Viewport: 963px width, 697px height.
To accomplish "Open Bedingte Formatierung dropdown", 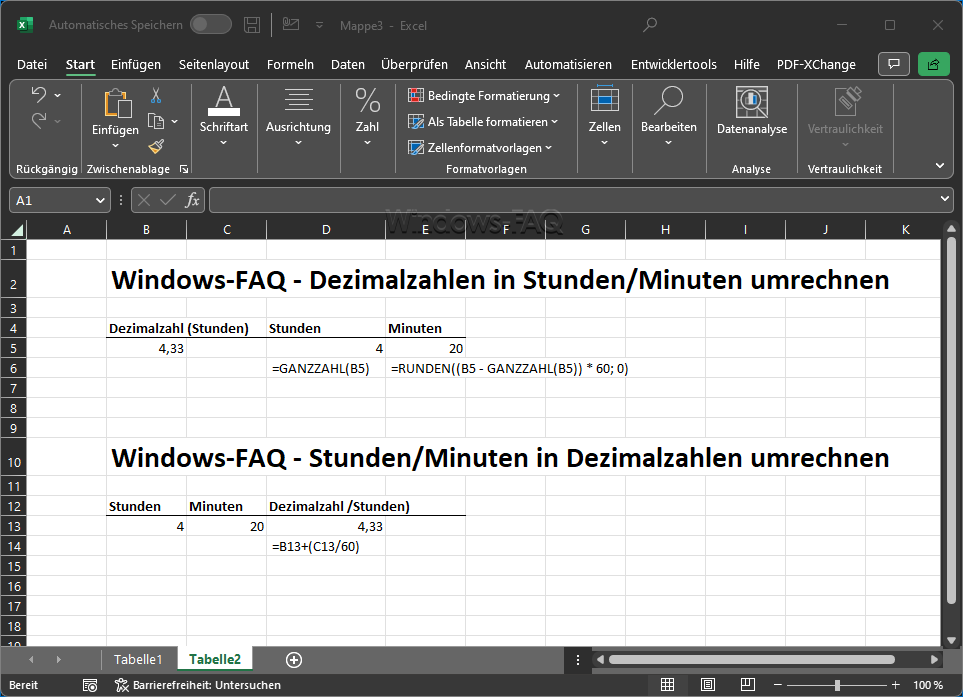I will tap(484, 96).
